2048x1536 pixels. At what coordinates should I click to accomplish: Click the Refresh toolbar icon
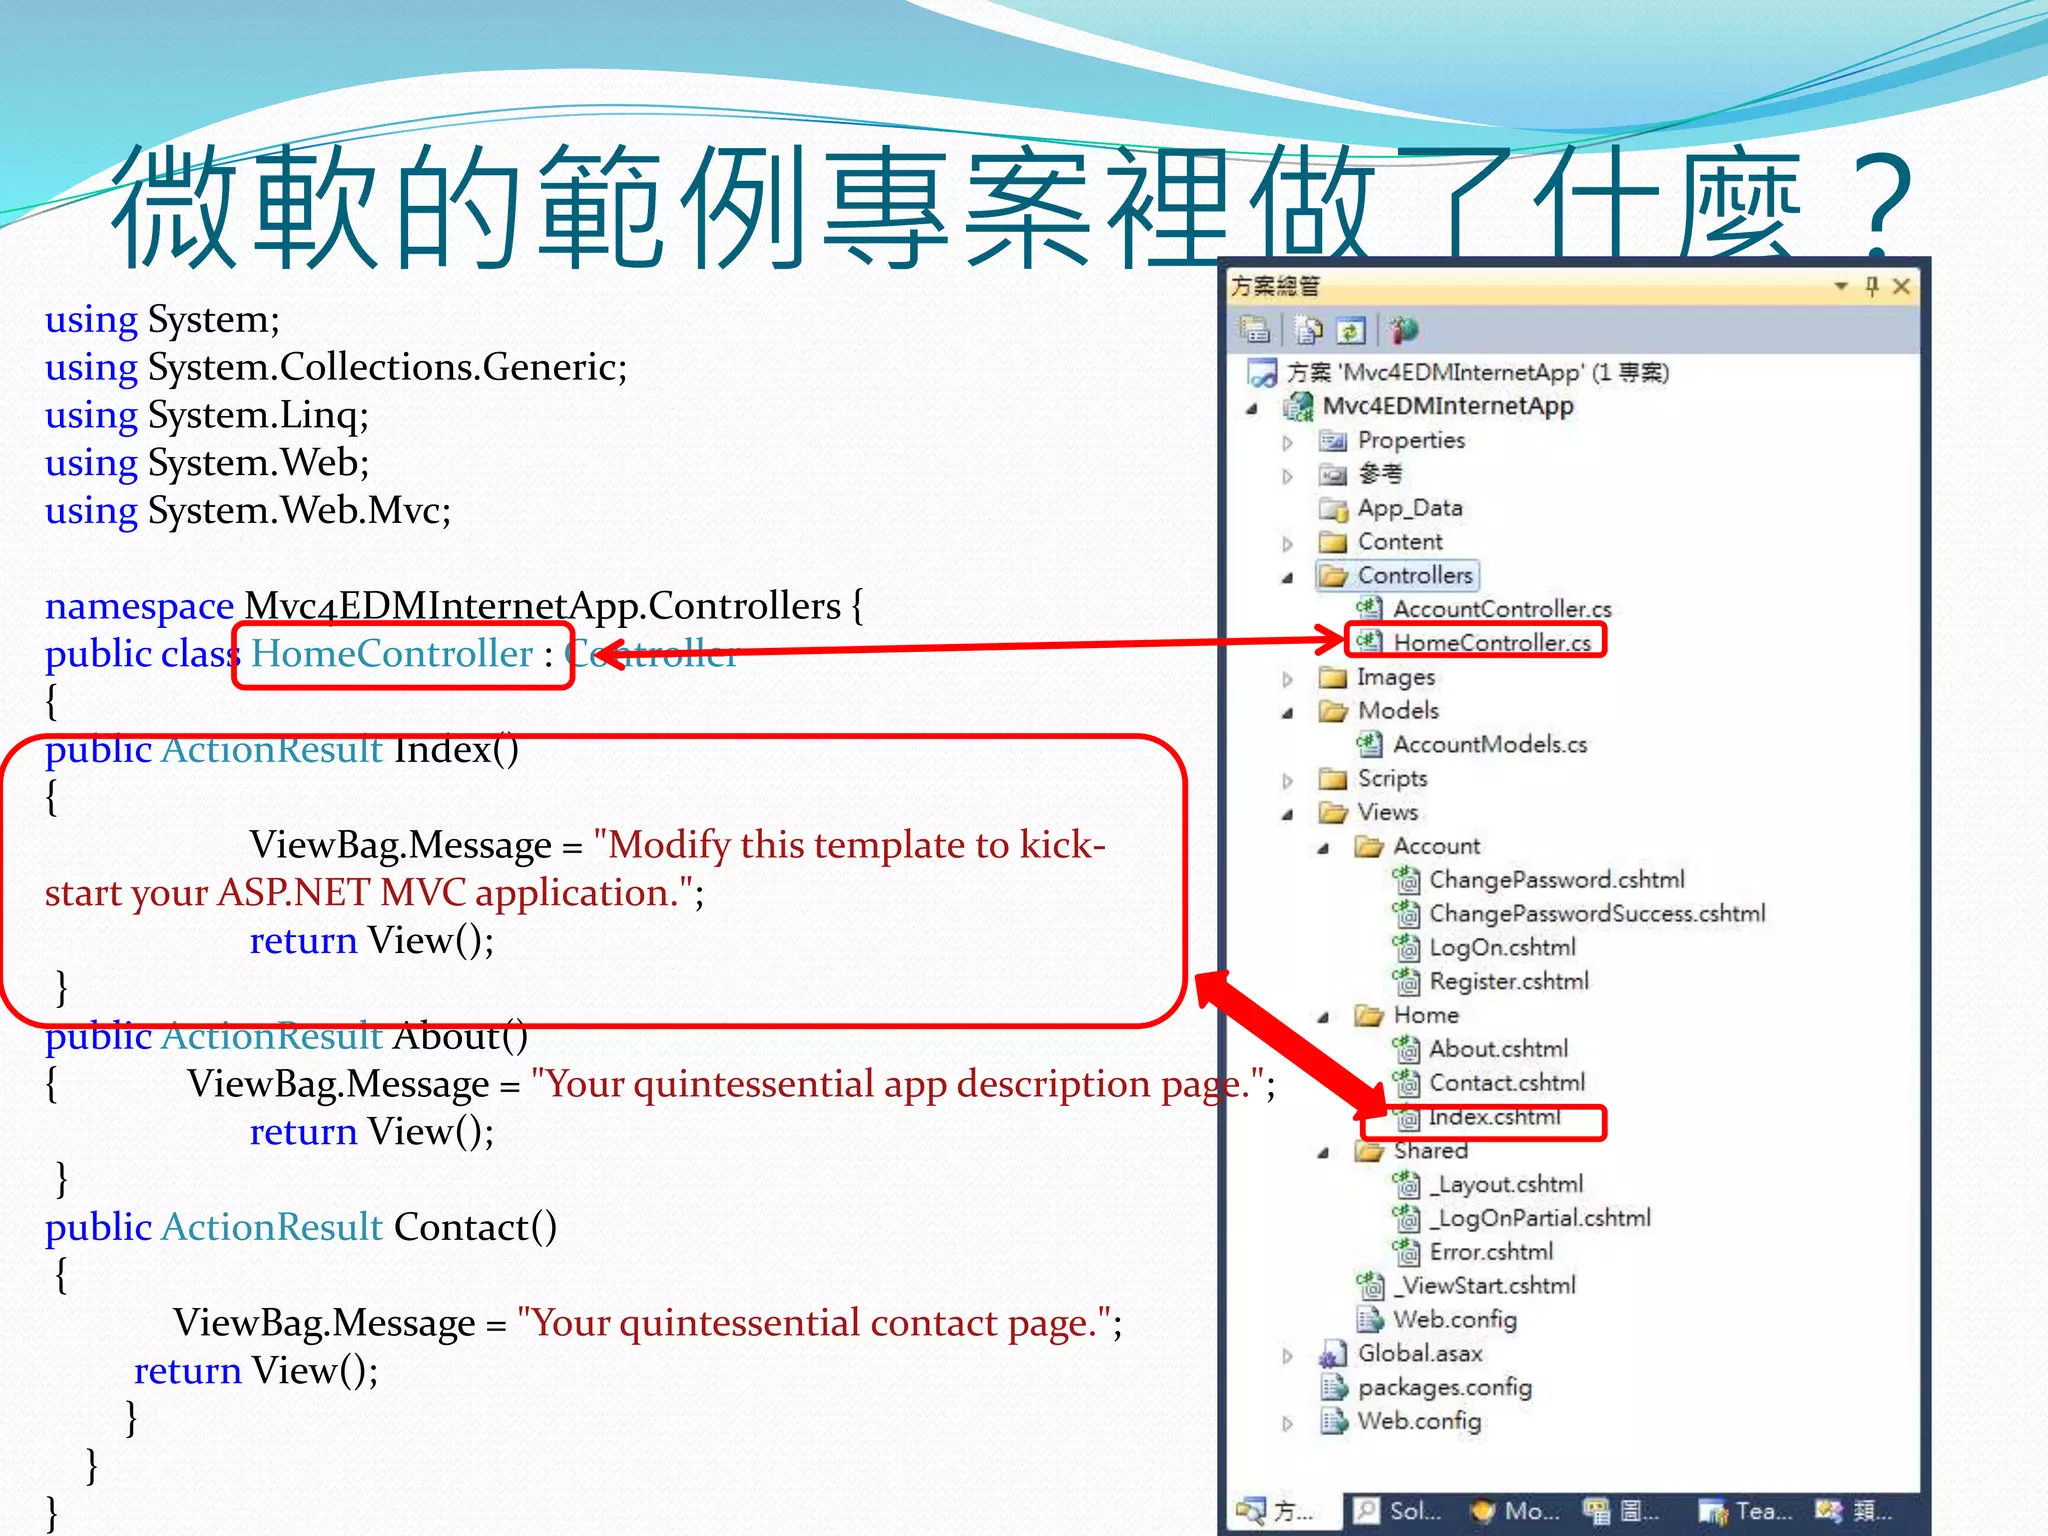(x=1350, y=330)
